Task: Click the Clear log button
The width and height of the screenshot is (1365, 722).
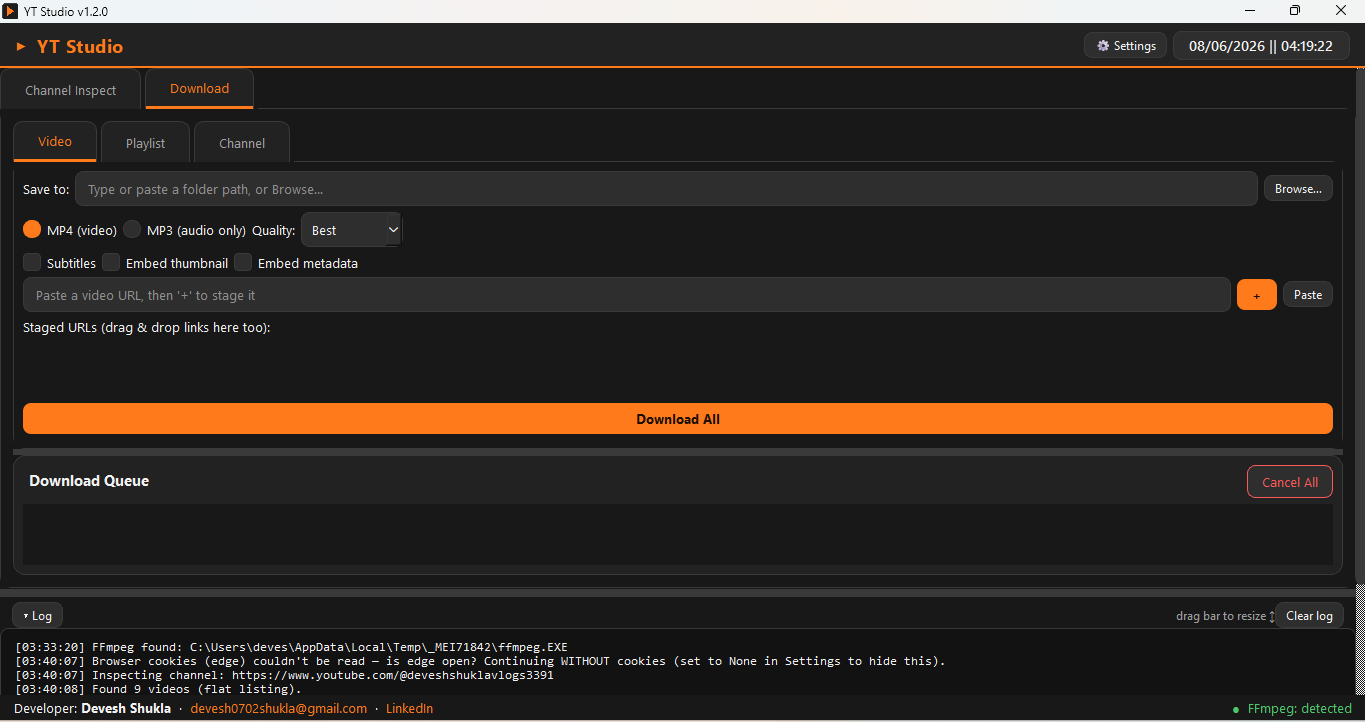Action: [x=1309, y=616]
